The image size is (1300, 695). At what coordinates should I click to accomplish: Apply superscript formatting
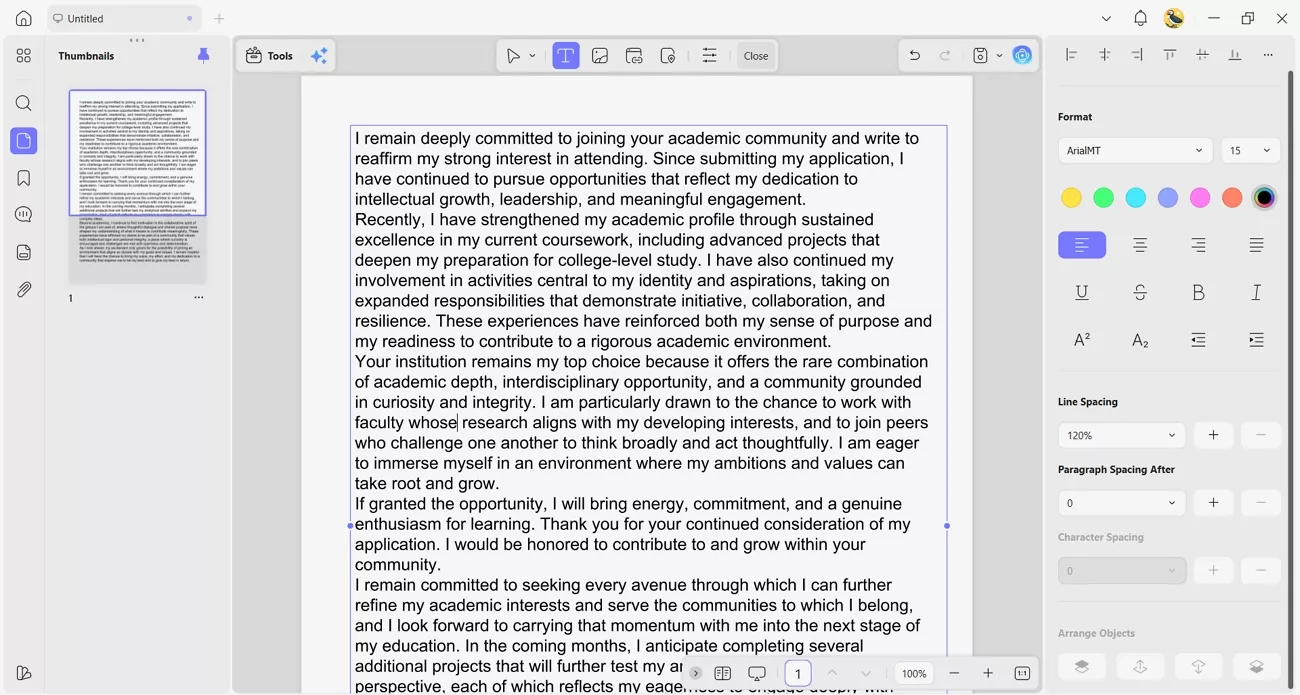1082,340
